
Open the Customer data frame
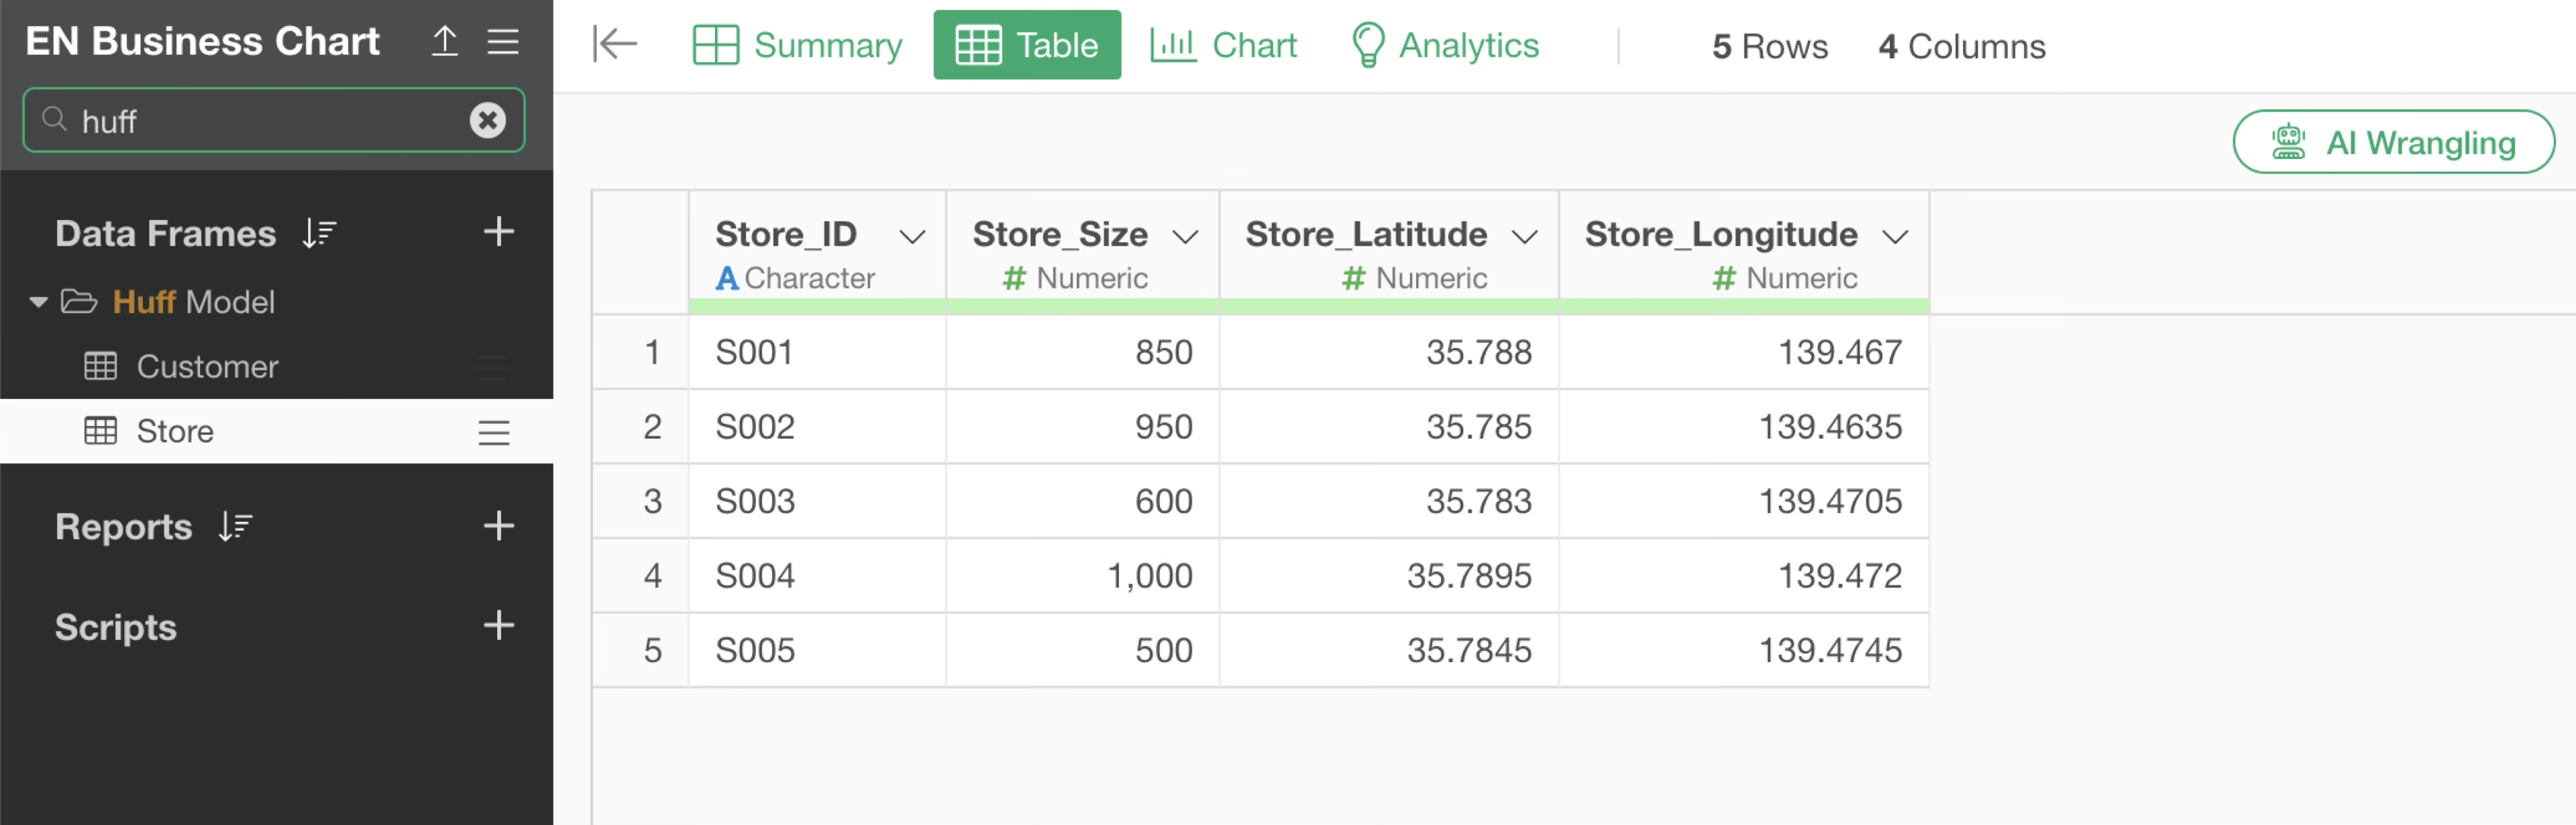click(x=207, y=366)
